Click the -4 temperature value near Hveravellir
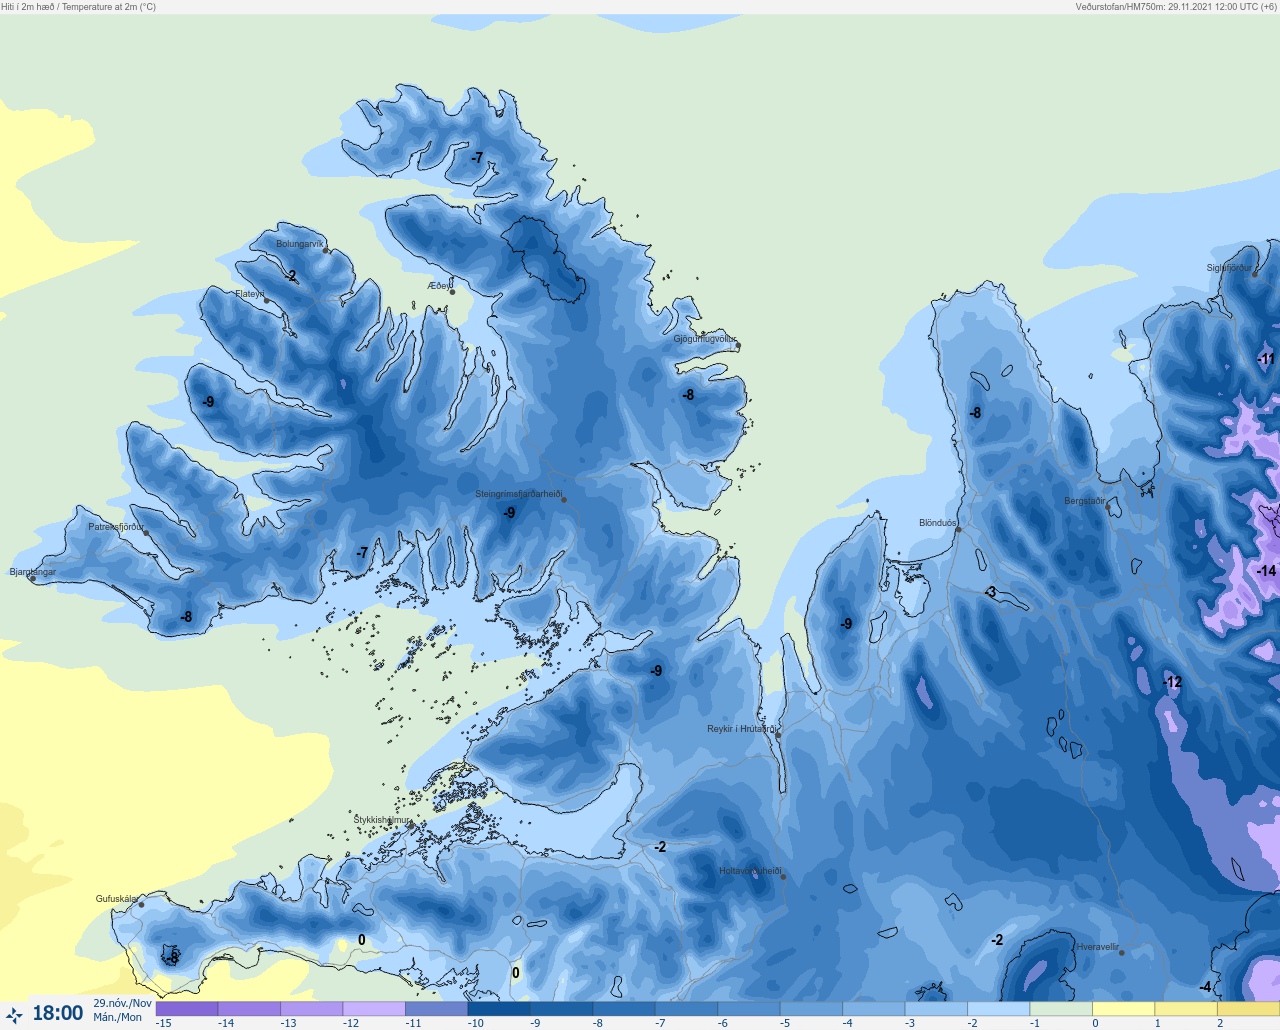 (x=1205, y=987)
